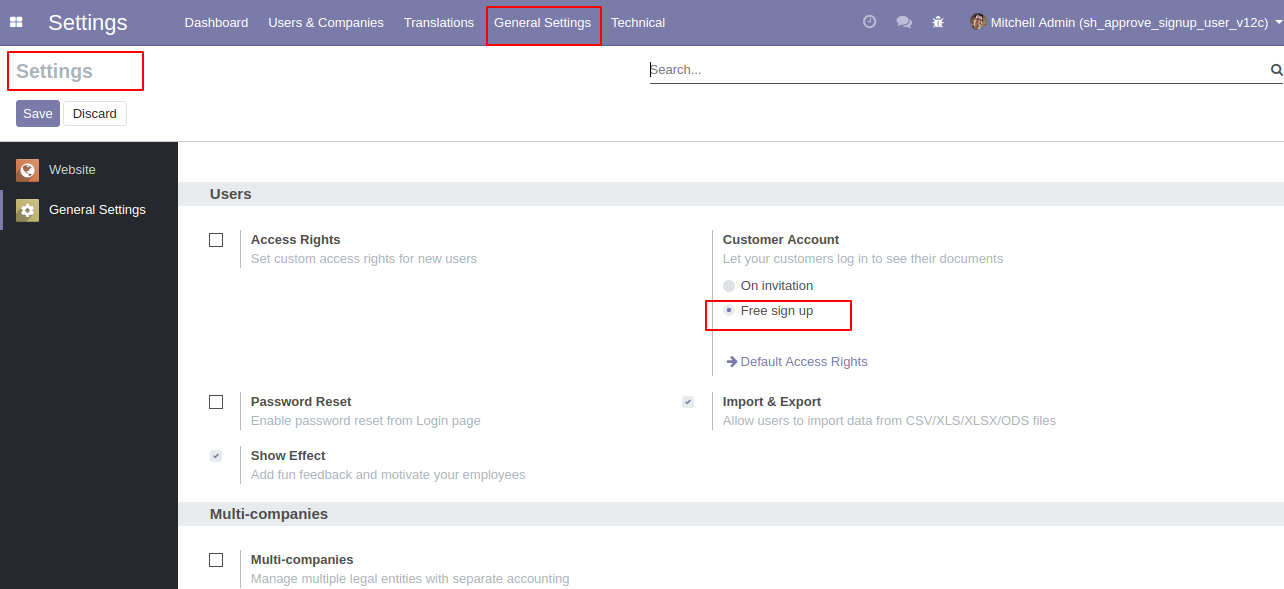Viewport: 1284px width, 589px height.
Task: Open the conversations chat icon
Action: (x=904, y=22)
